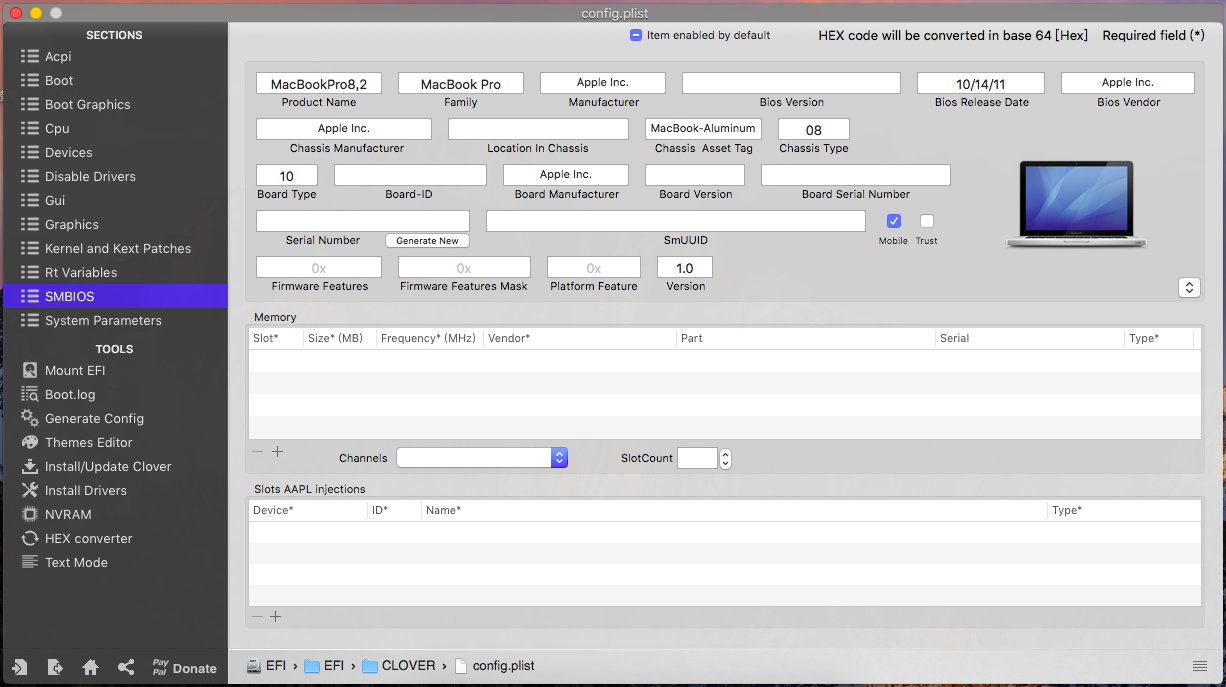This screenshot has width=1226, height=687.
Task: Click config.plist file in the path bar
Action: 494,665
